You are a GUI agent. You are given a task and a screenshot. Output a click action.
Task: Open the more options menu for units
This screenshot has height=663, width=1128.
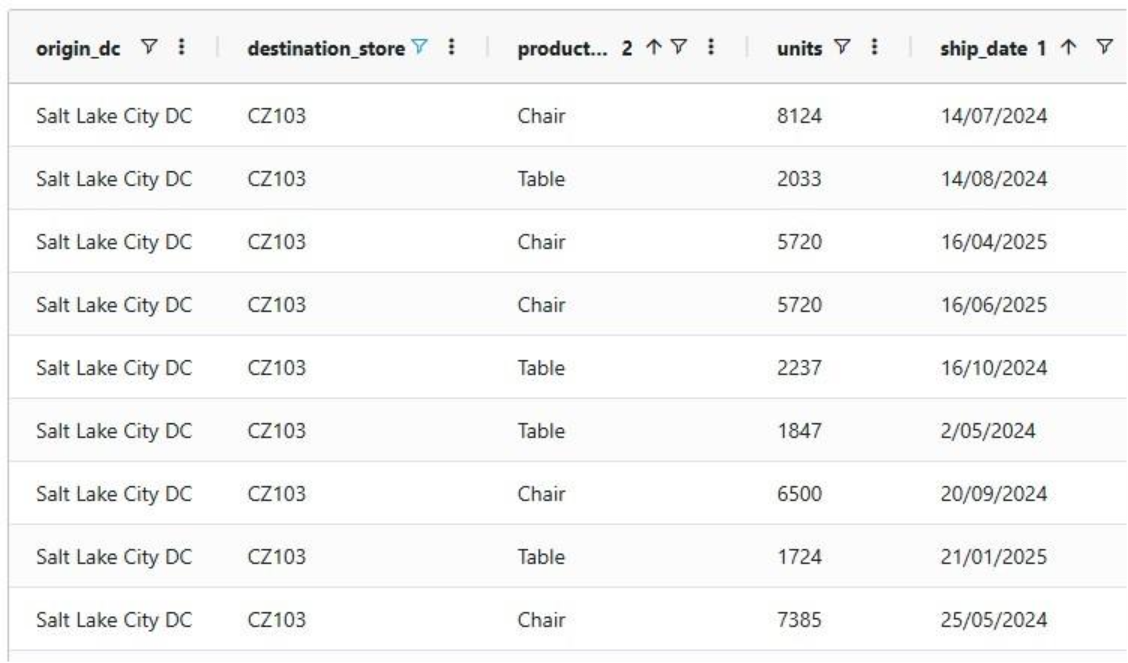(x=872, y=45)
